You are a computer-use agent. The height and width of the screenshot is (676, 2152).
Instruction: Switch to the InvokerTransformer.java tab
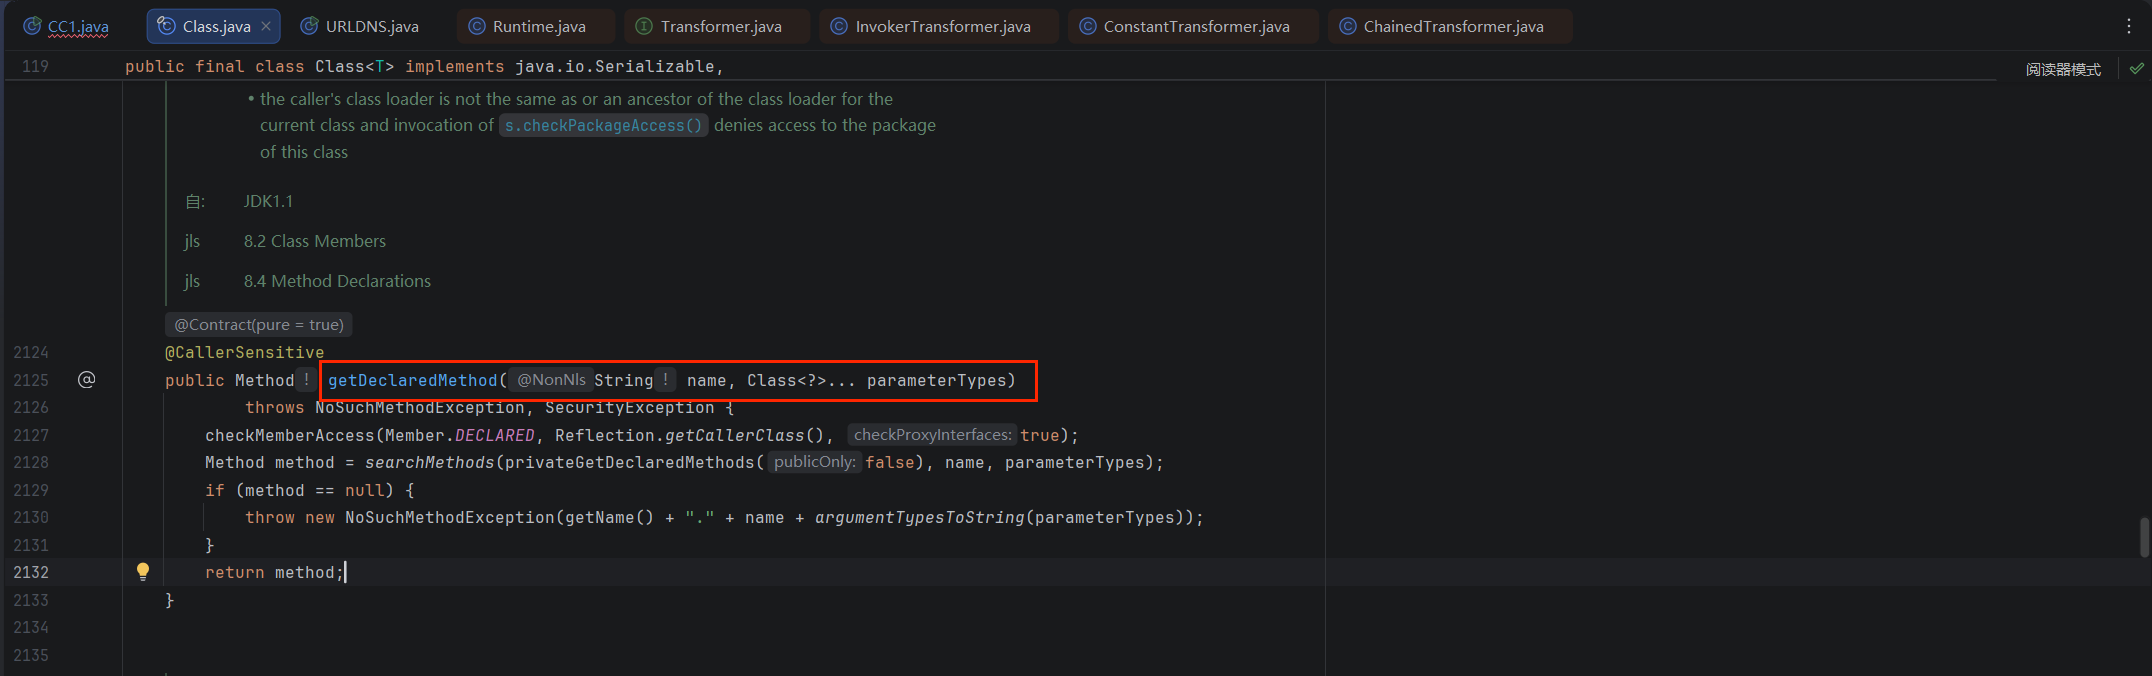tap(940, 26)
